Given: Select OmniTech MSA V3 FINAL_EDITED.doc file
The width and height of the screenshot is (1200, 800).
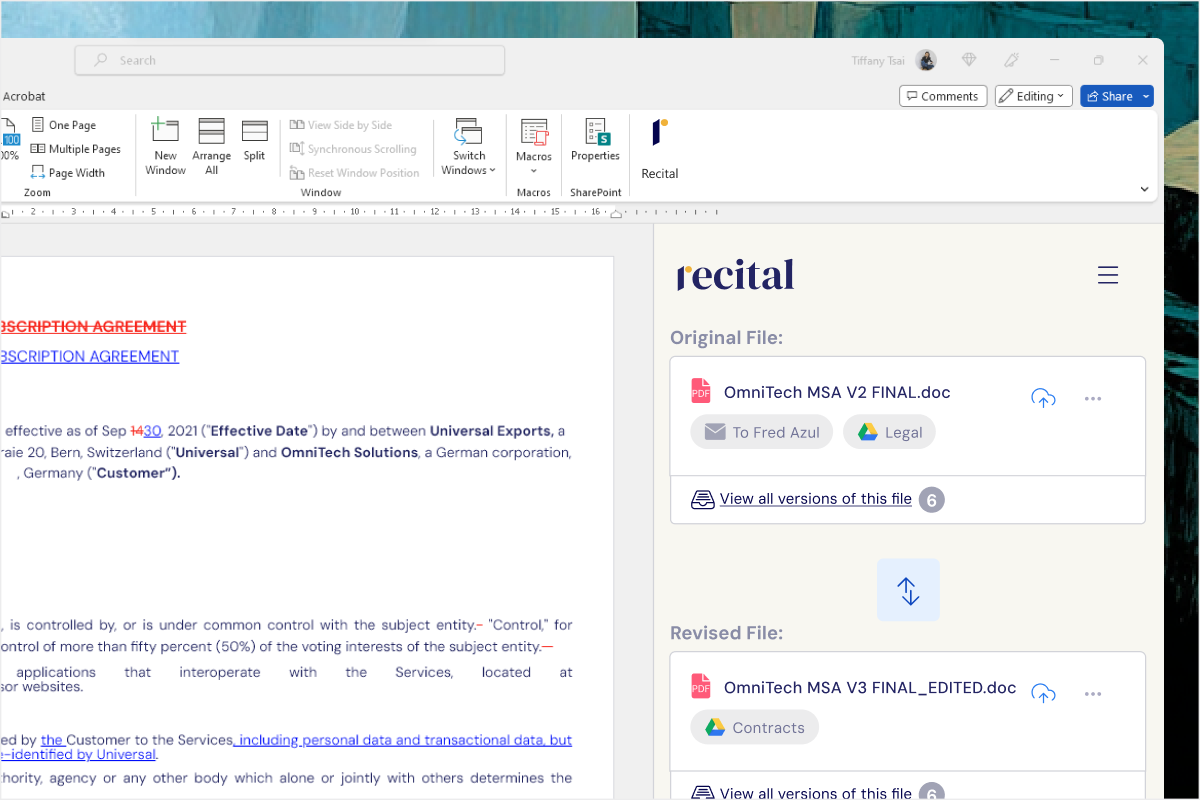Looking at the screenshot, I should coord(870,687).
